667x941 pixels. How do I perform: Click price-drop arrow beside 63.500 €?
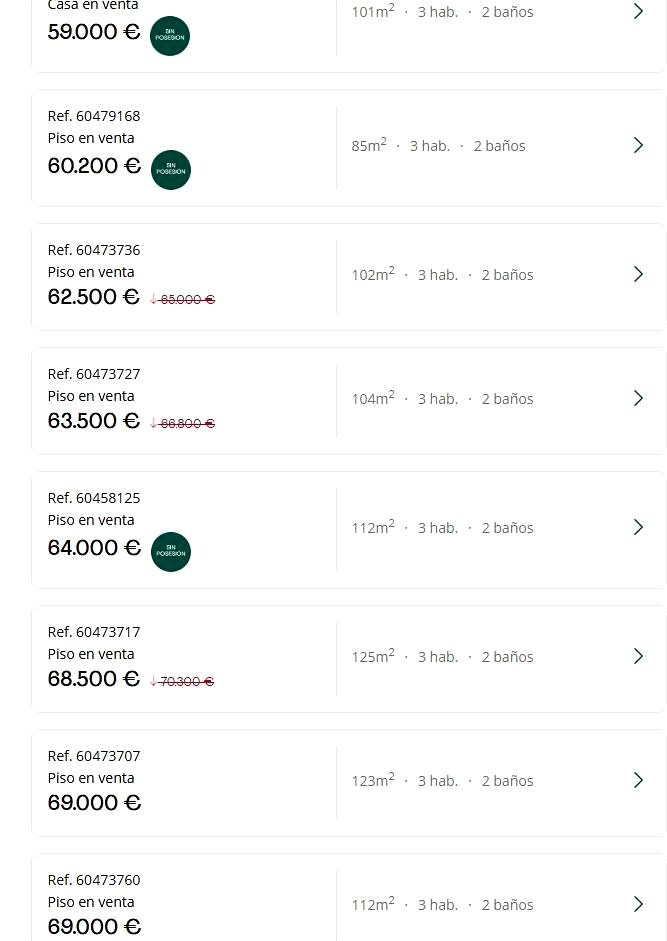pyautogui.click(x=153, y=423)
